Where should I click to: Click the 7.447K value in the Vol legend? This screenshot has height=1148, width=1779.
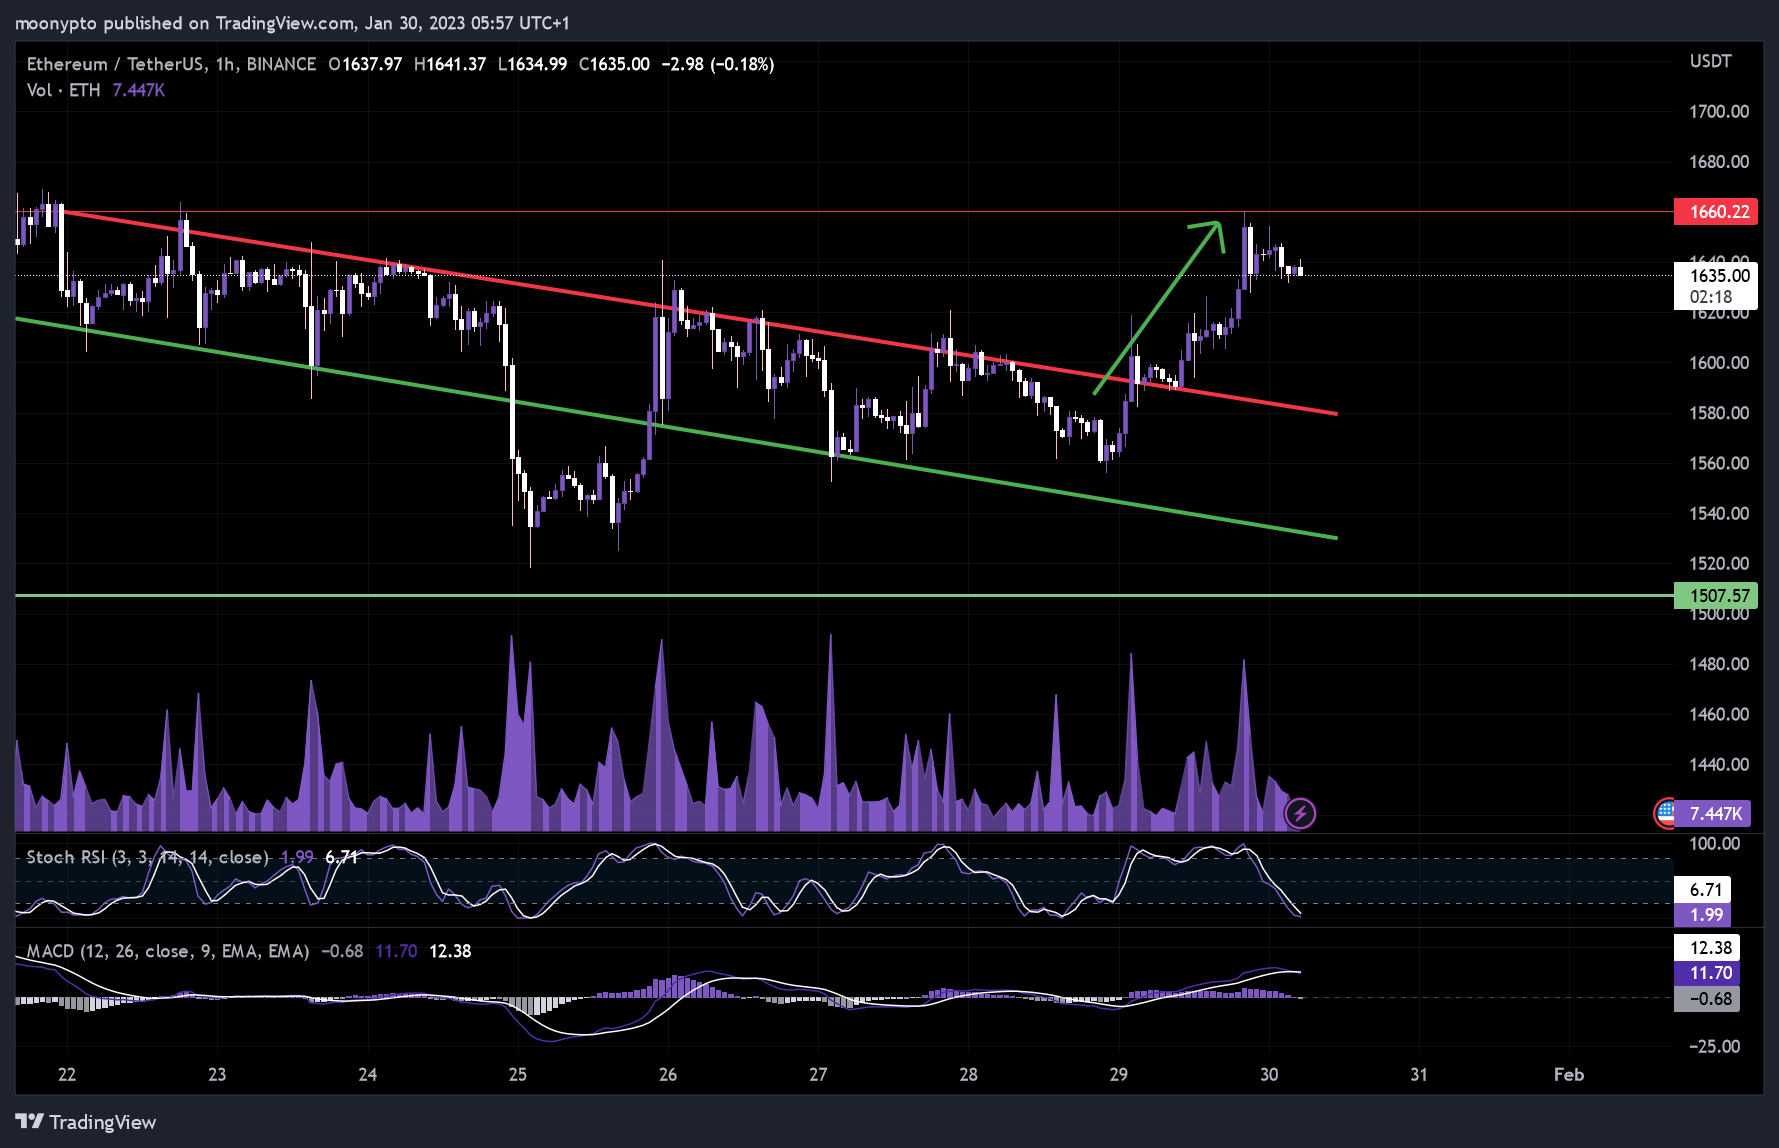point(138,90)
